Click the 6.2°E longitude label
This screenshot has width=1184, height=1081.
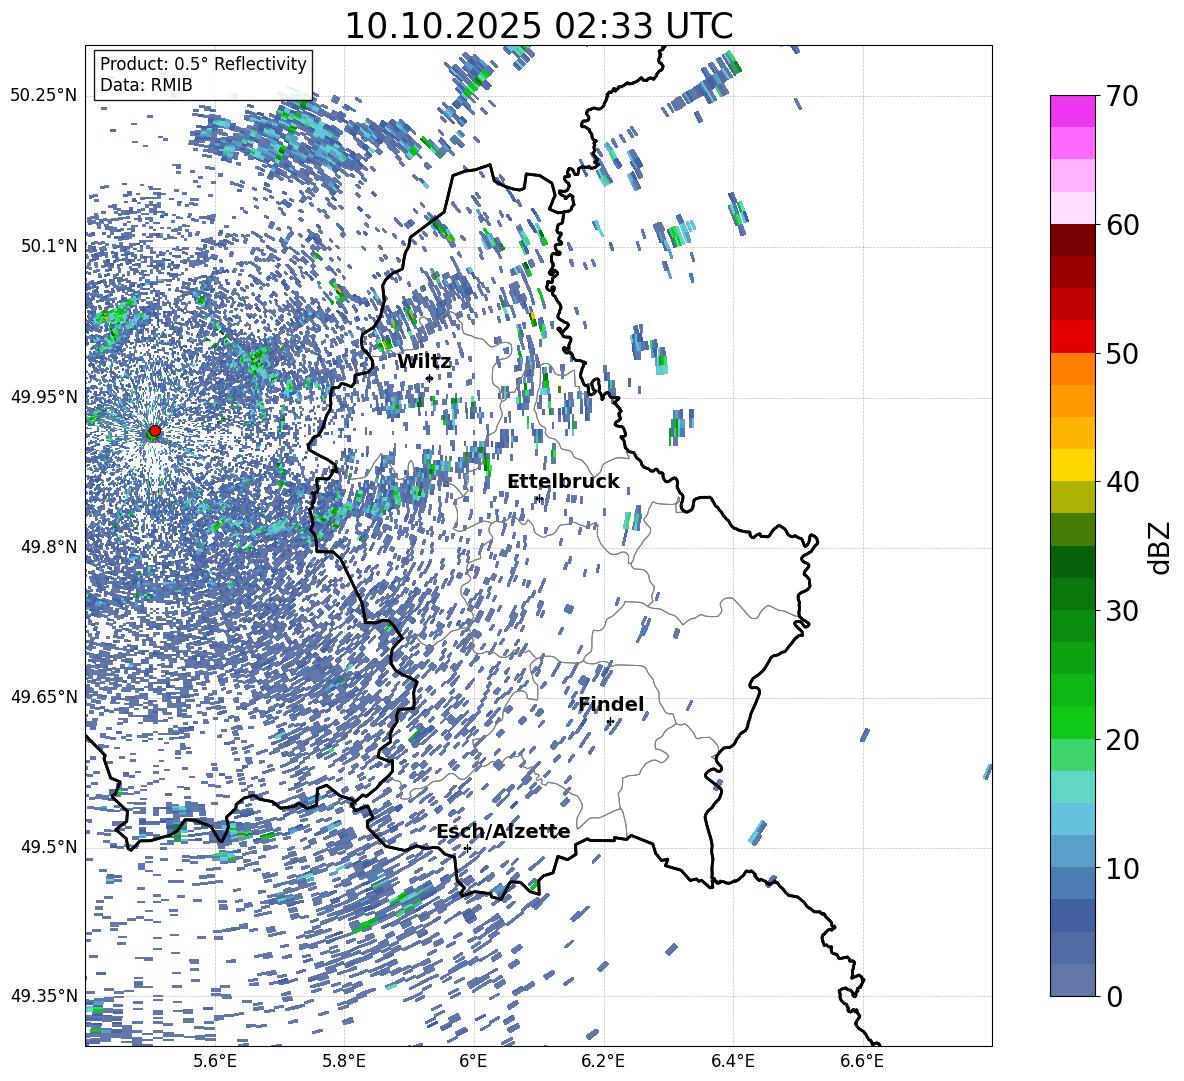(603, 1061)
